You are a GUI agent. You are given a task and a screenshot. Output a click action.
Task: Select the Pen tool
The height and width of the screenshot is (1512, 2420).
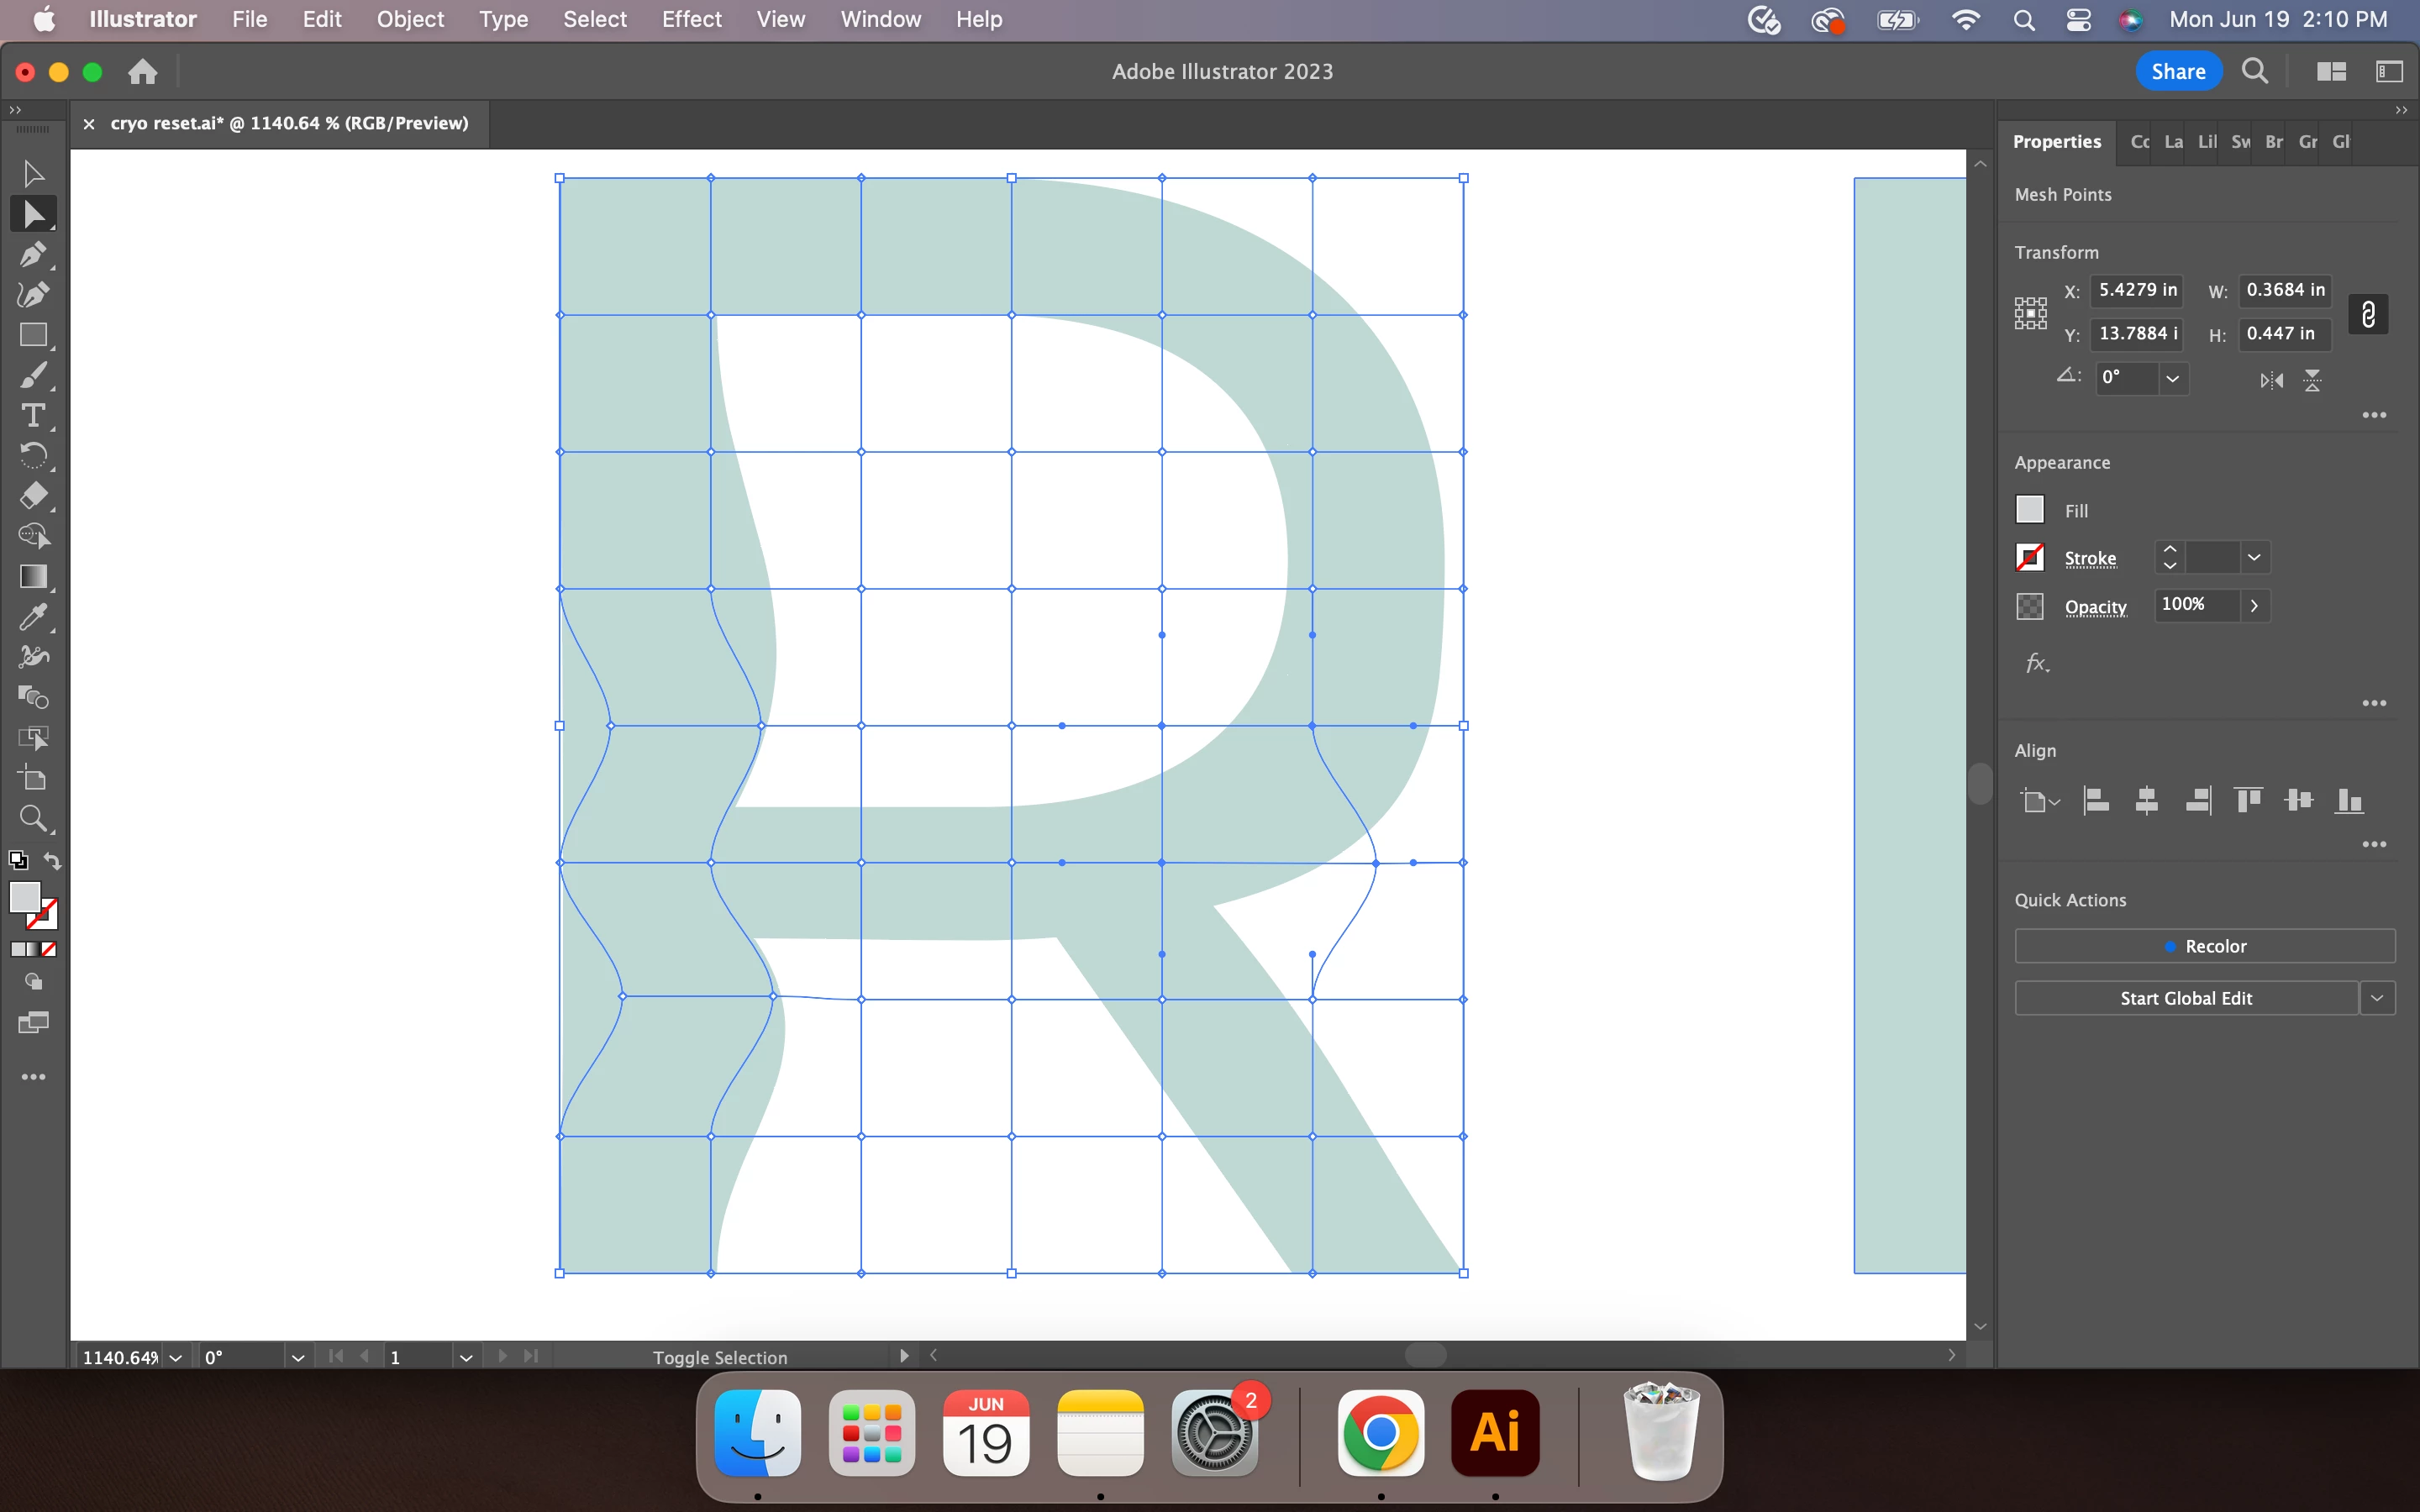32,254
